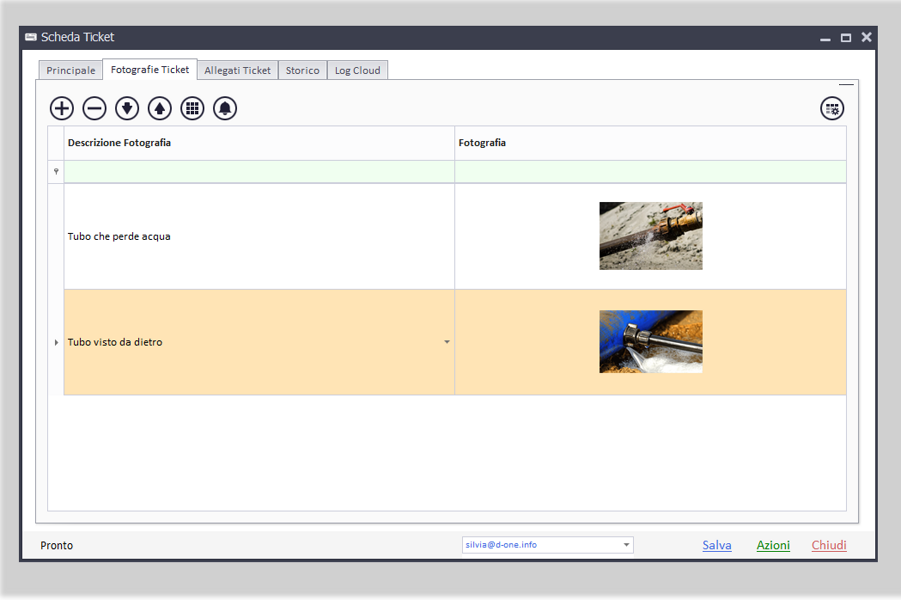Click the Chiudi link
This screenshot has width=901, height=600.
coord(829,545)
